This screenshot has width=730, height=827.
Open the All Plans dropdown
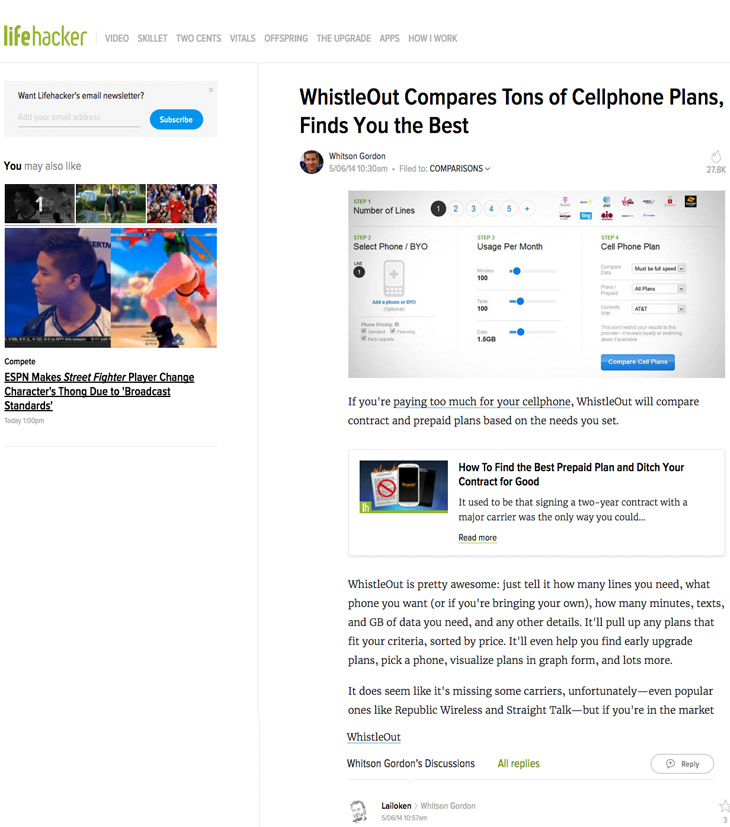click(658, 289)
